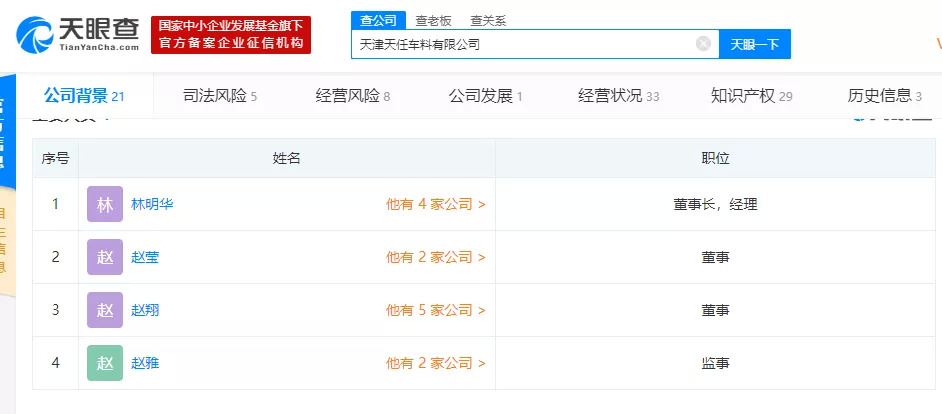Click the official credit agency red banner
Viewport: 942px width, 414px height.
[231, 35]
